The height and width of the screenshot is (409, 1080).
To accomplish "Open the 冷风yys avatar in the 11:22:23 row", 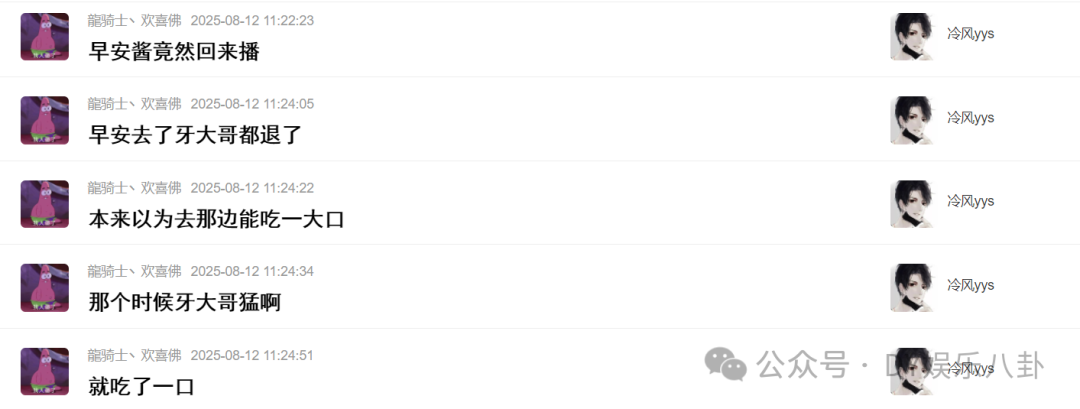I will (x=912, y=36).
